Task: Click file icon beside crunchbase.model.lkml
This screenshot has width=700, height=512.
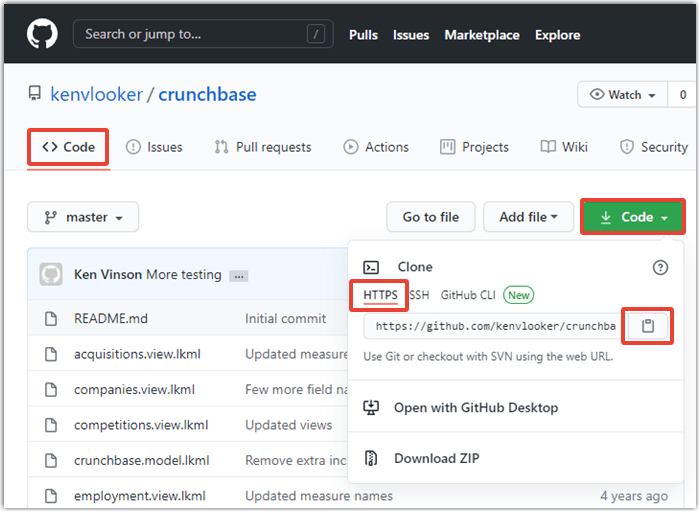Action: pyautogui.click(x=51, y=460)
